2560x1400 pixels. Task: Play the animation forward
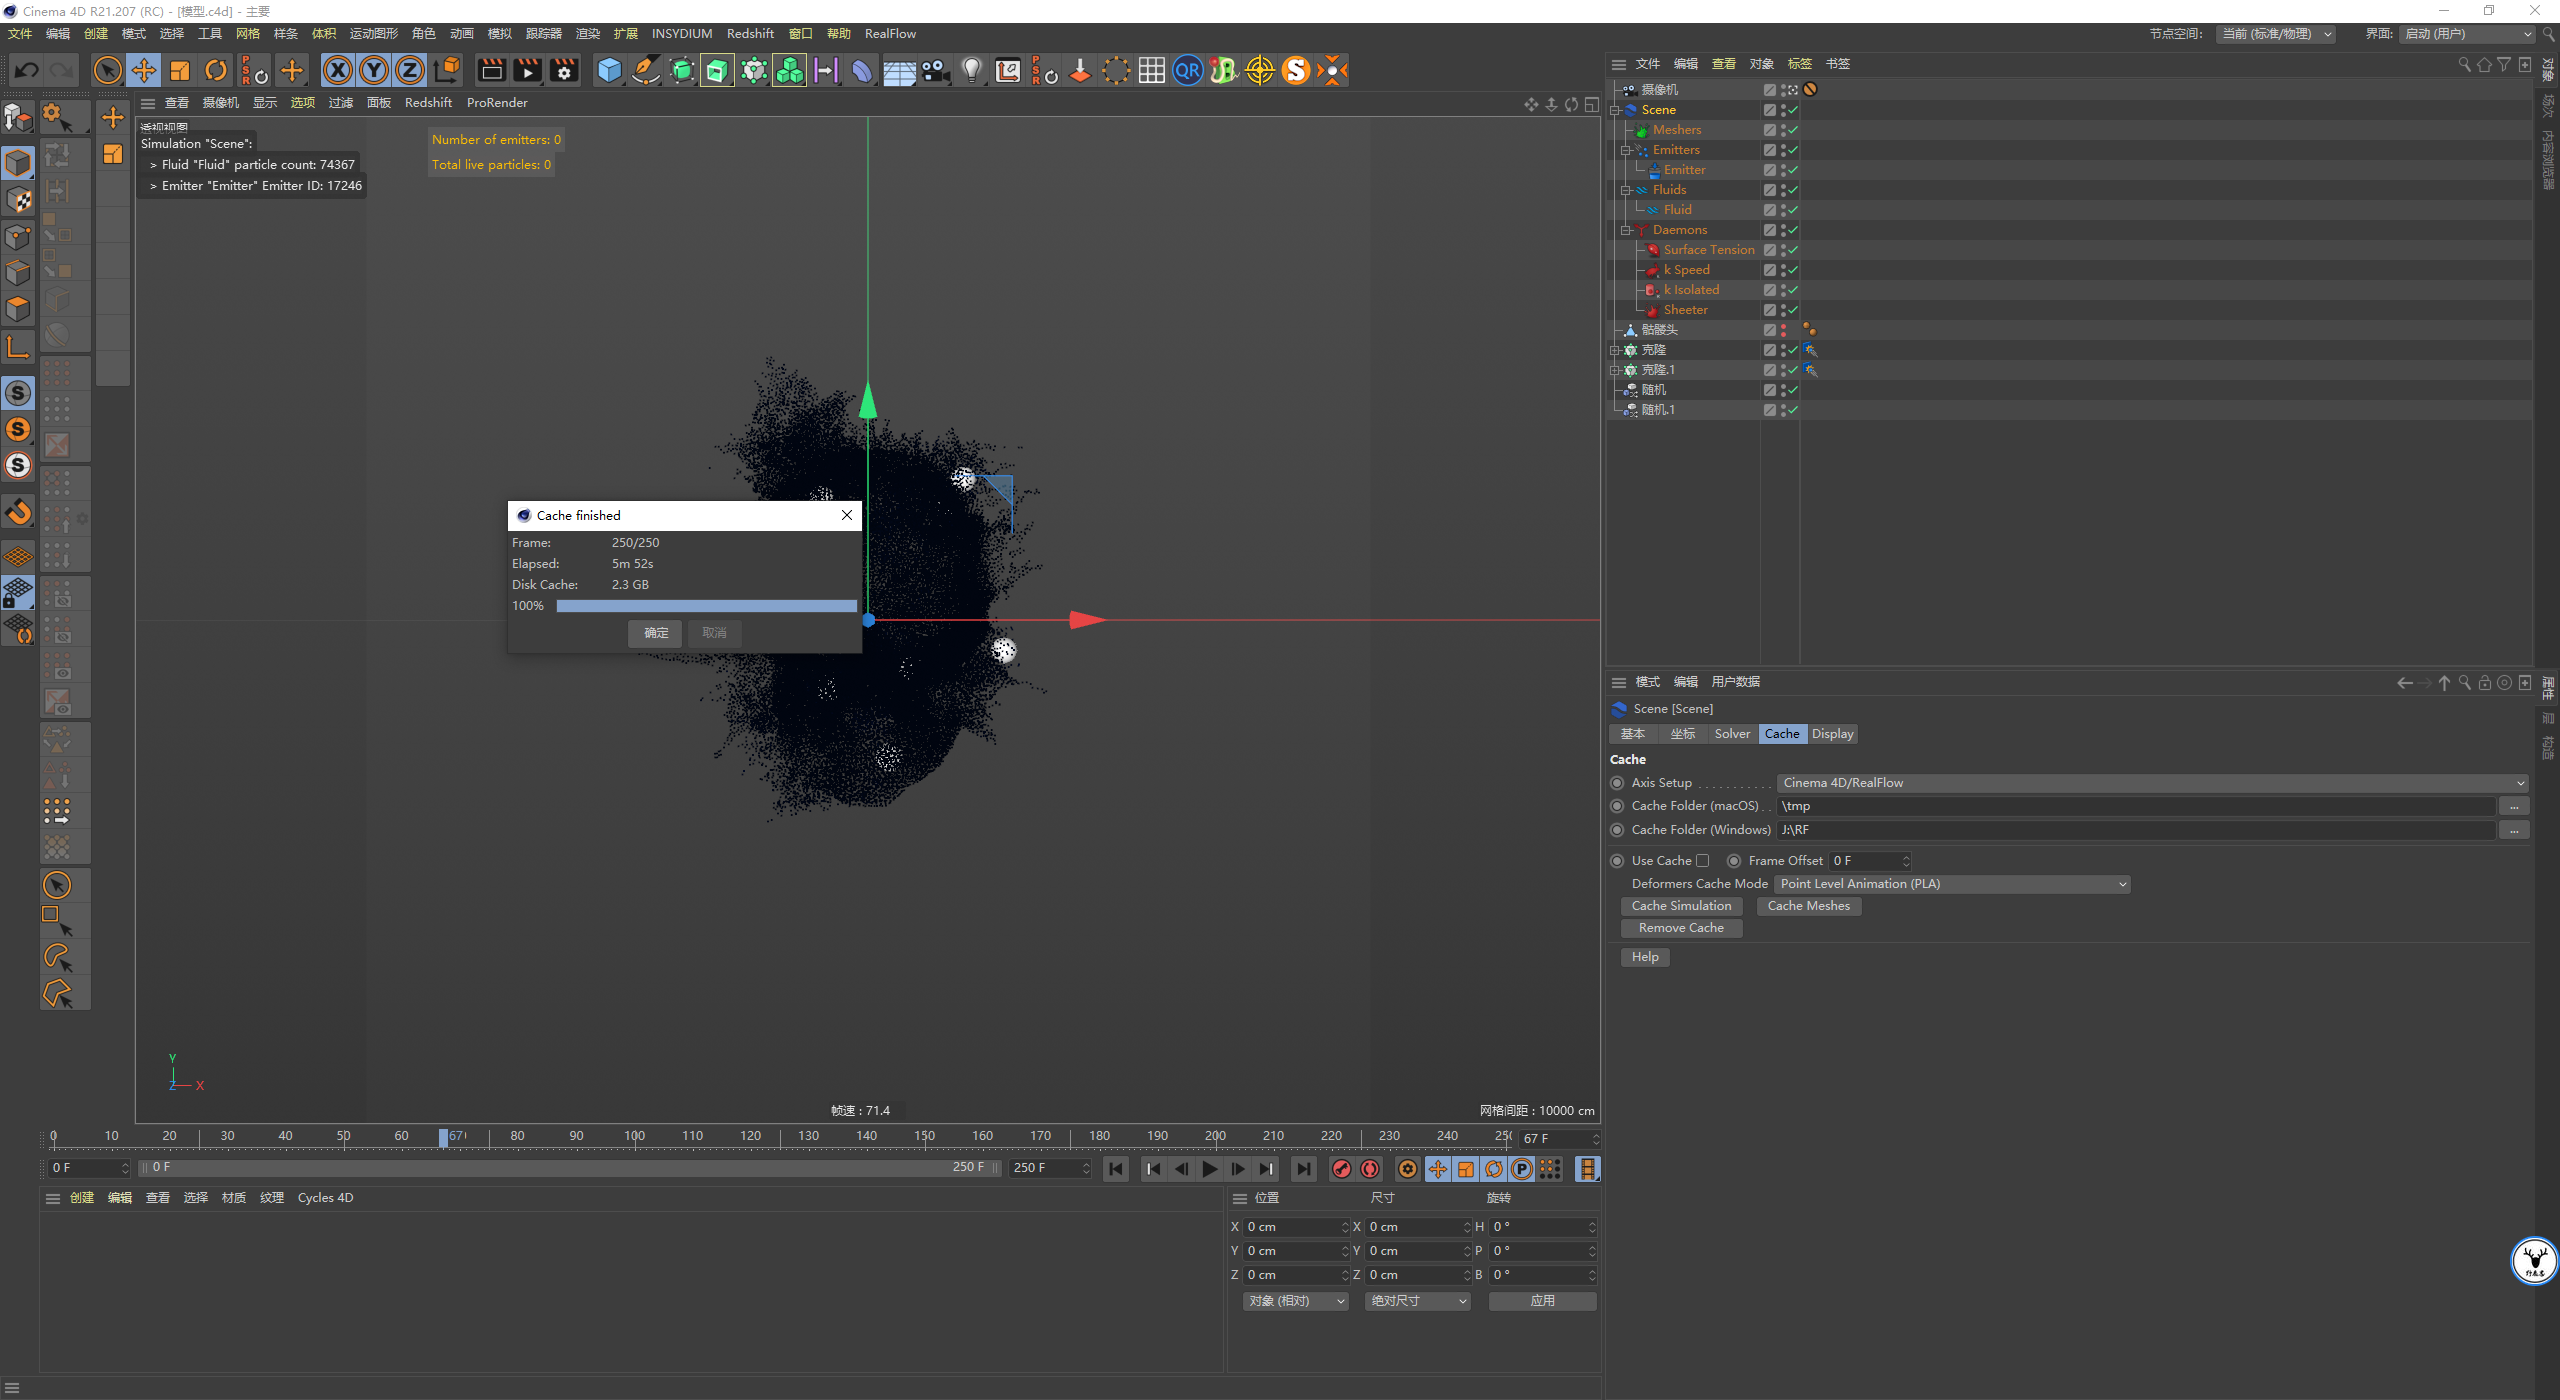(1209, 1169)
